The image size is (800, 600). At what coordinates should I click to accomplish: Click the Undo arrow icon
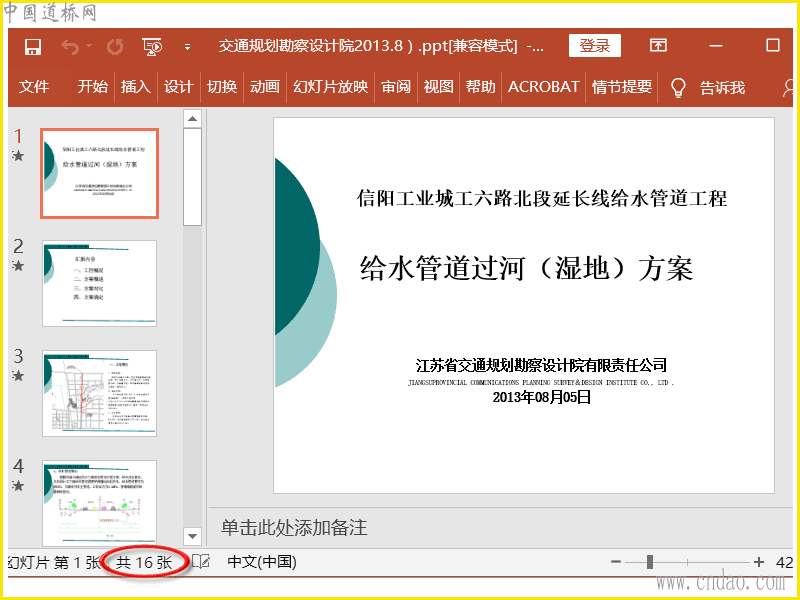point(70,47)
